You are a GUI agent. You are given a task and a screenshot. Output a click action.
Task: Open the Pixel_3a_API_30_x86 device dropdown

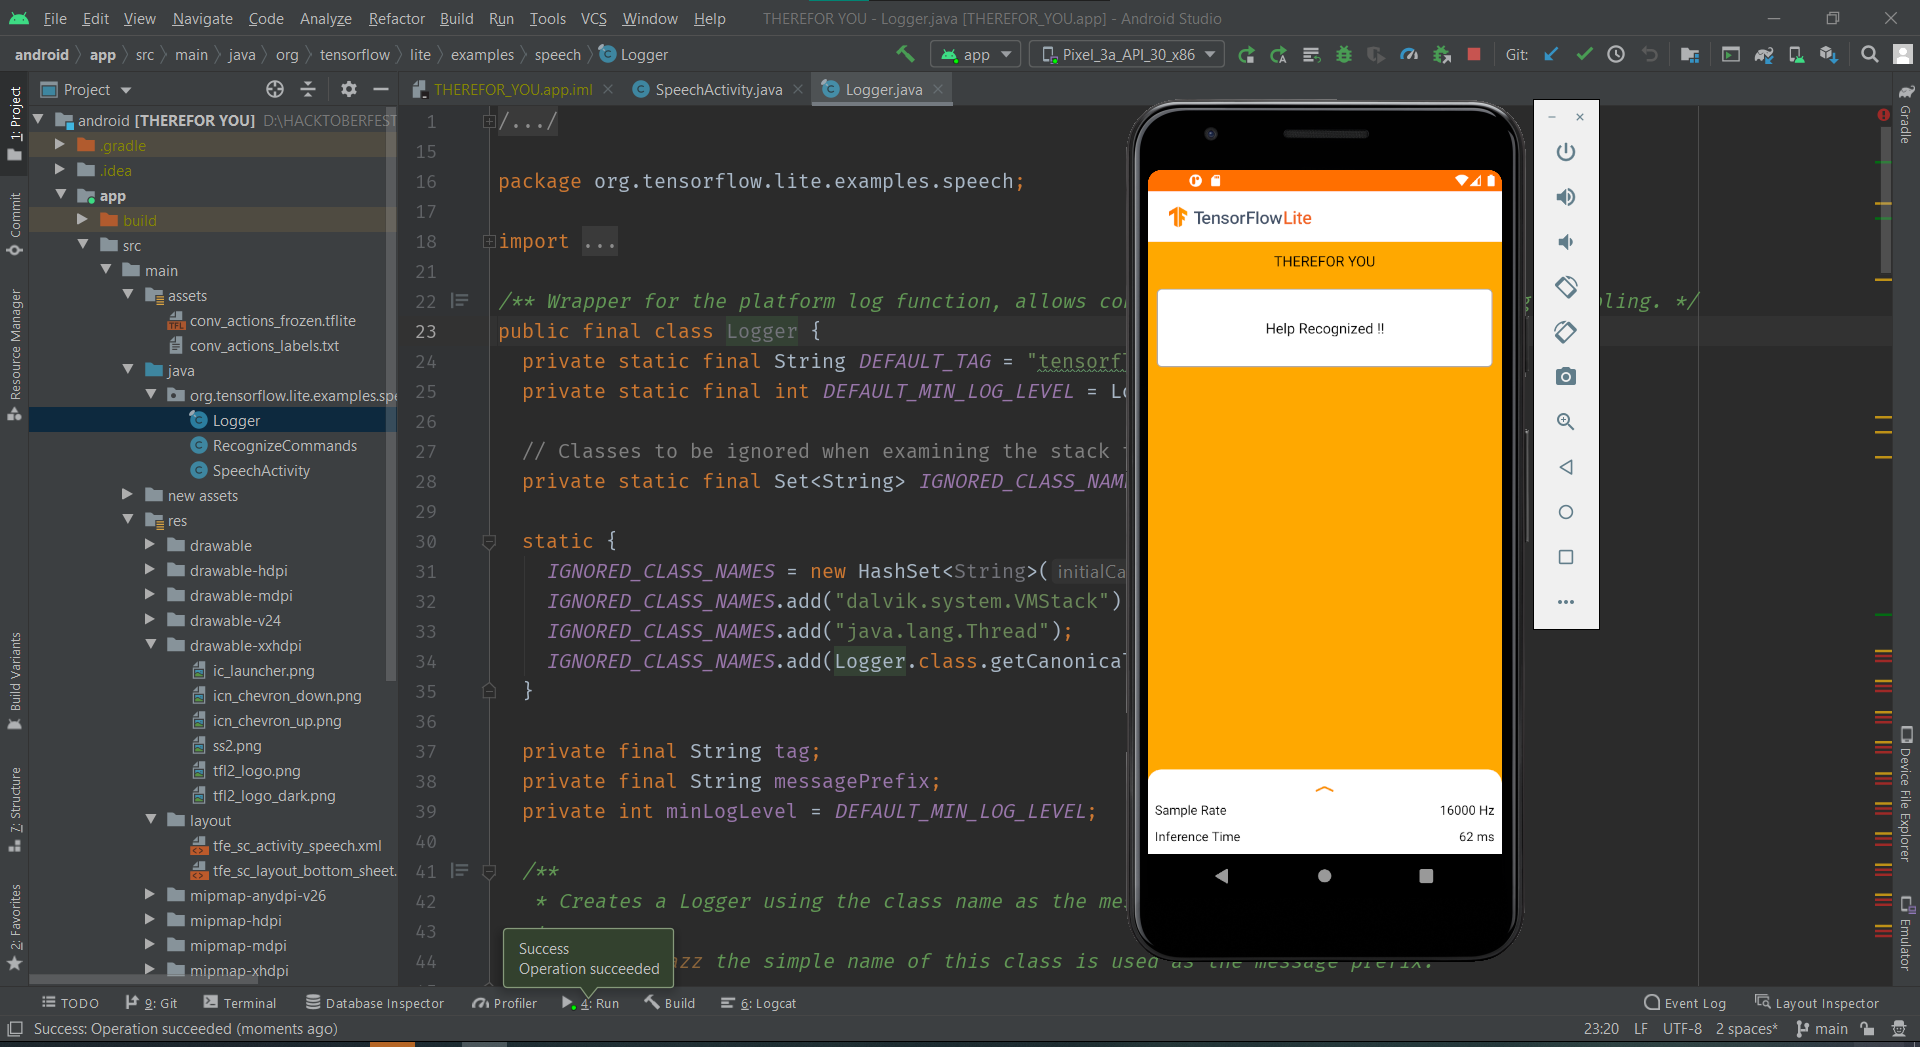[x=1127, y=55]
